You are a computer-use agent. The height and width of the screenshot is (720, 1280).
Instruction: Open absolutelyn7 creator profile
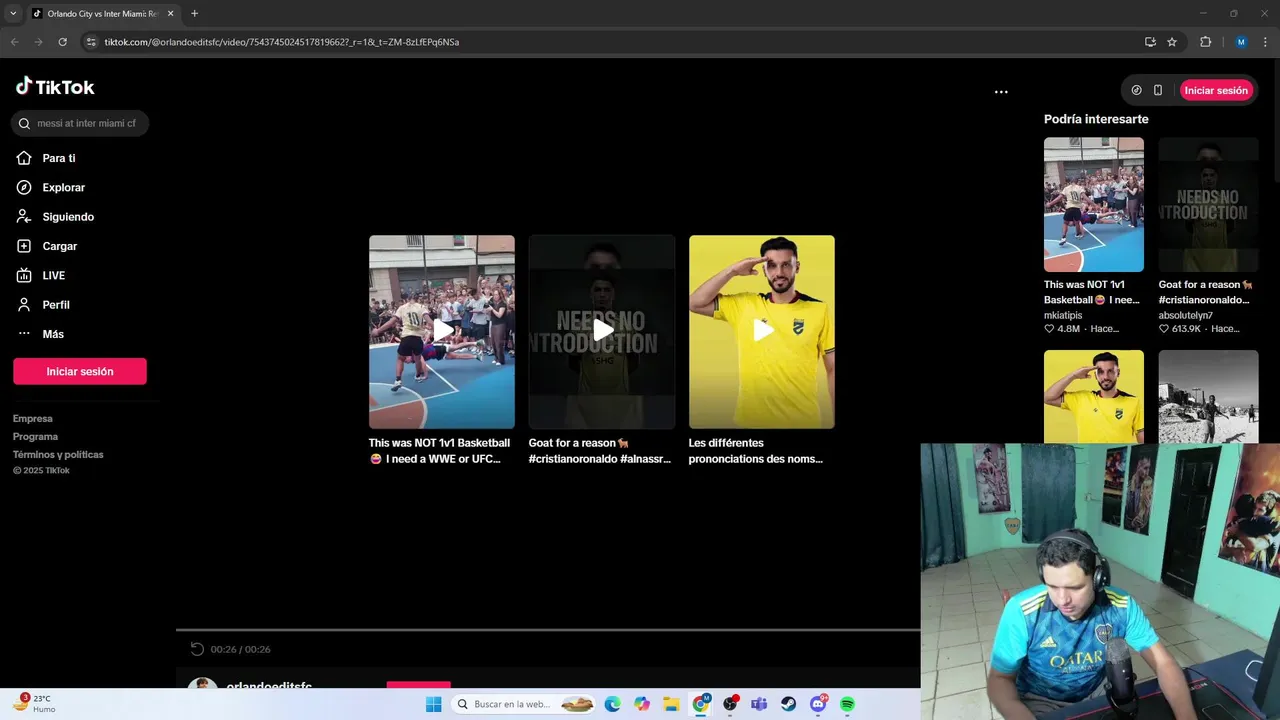tap(1186, 315)
